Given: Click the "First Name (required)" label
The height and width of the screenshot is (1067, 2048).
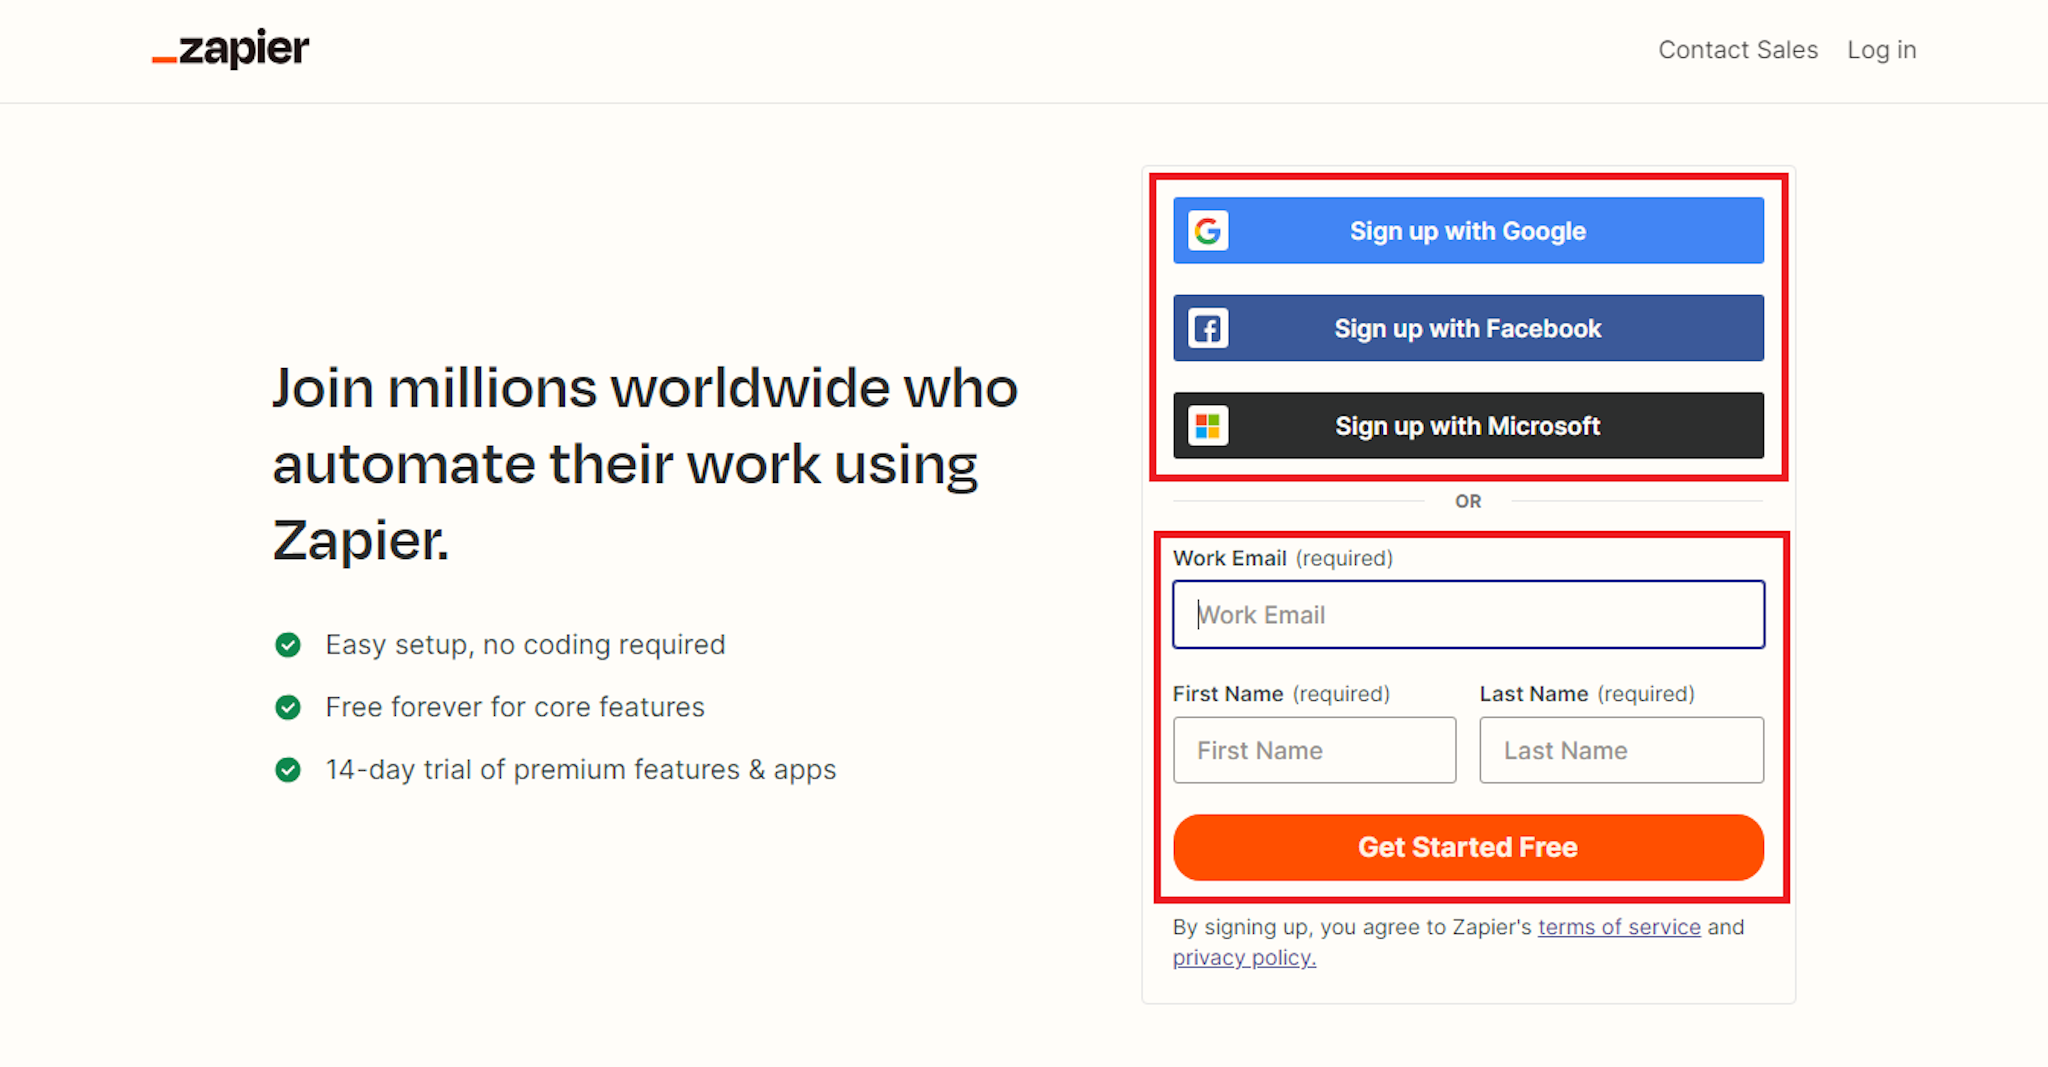Looking at the screenshot, I should pos(1281,694).
